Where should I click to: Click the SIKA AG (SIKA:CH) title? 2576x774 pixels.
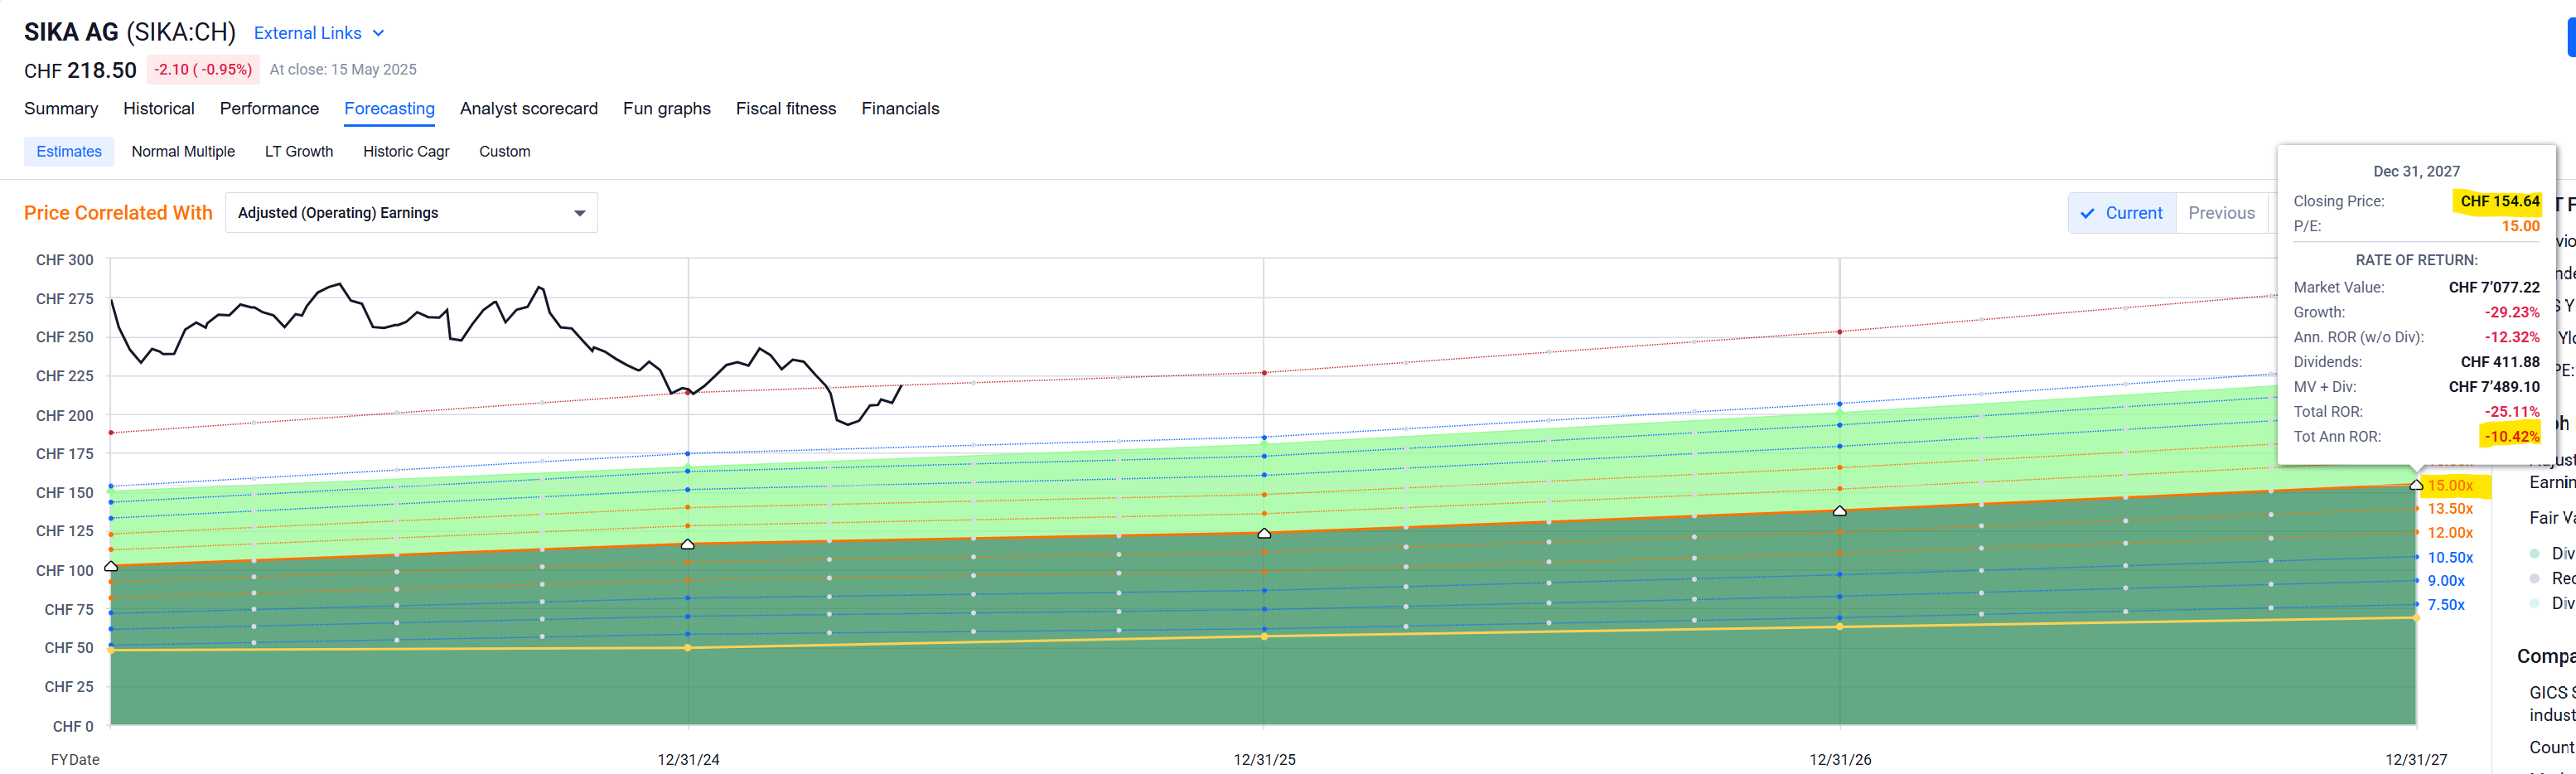130,32
